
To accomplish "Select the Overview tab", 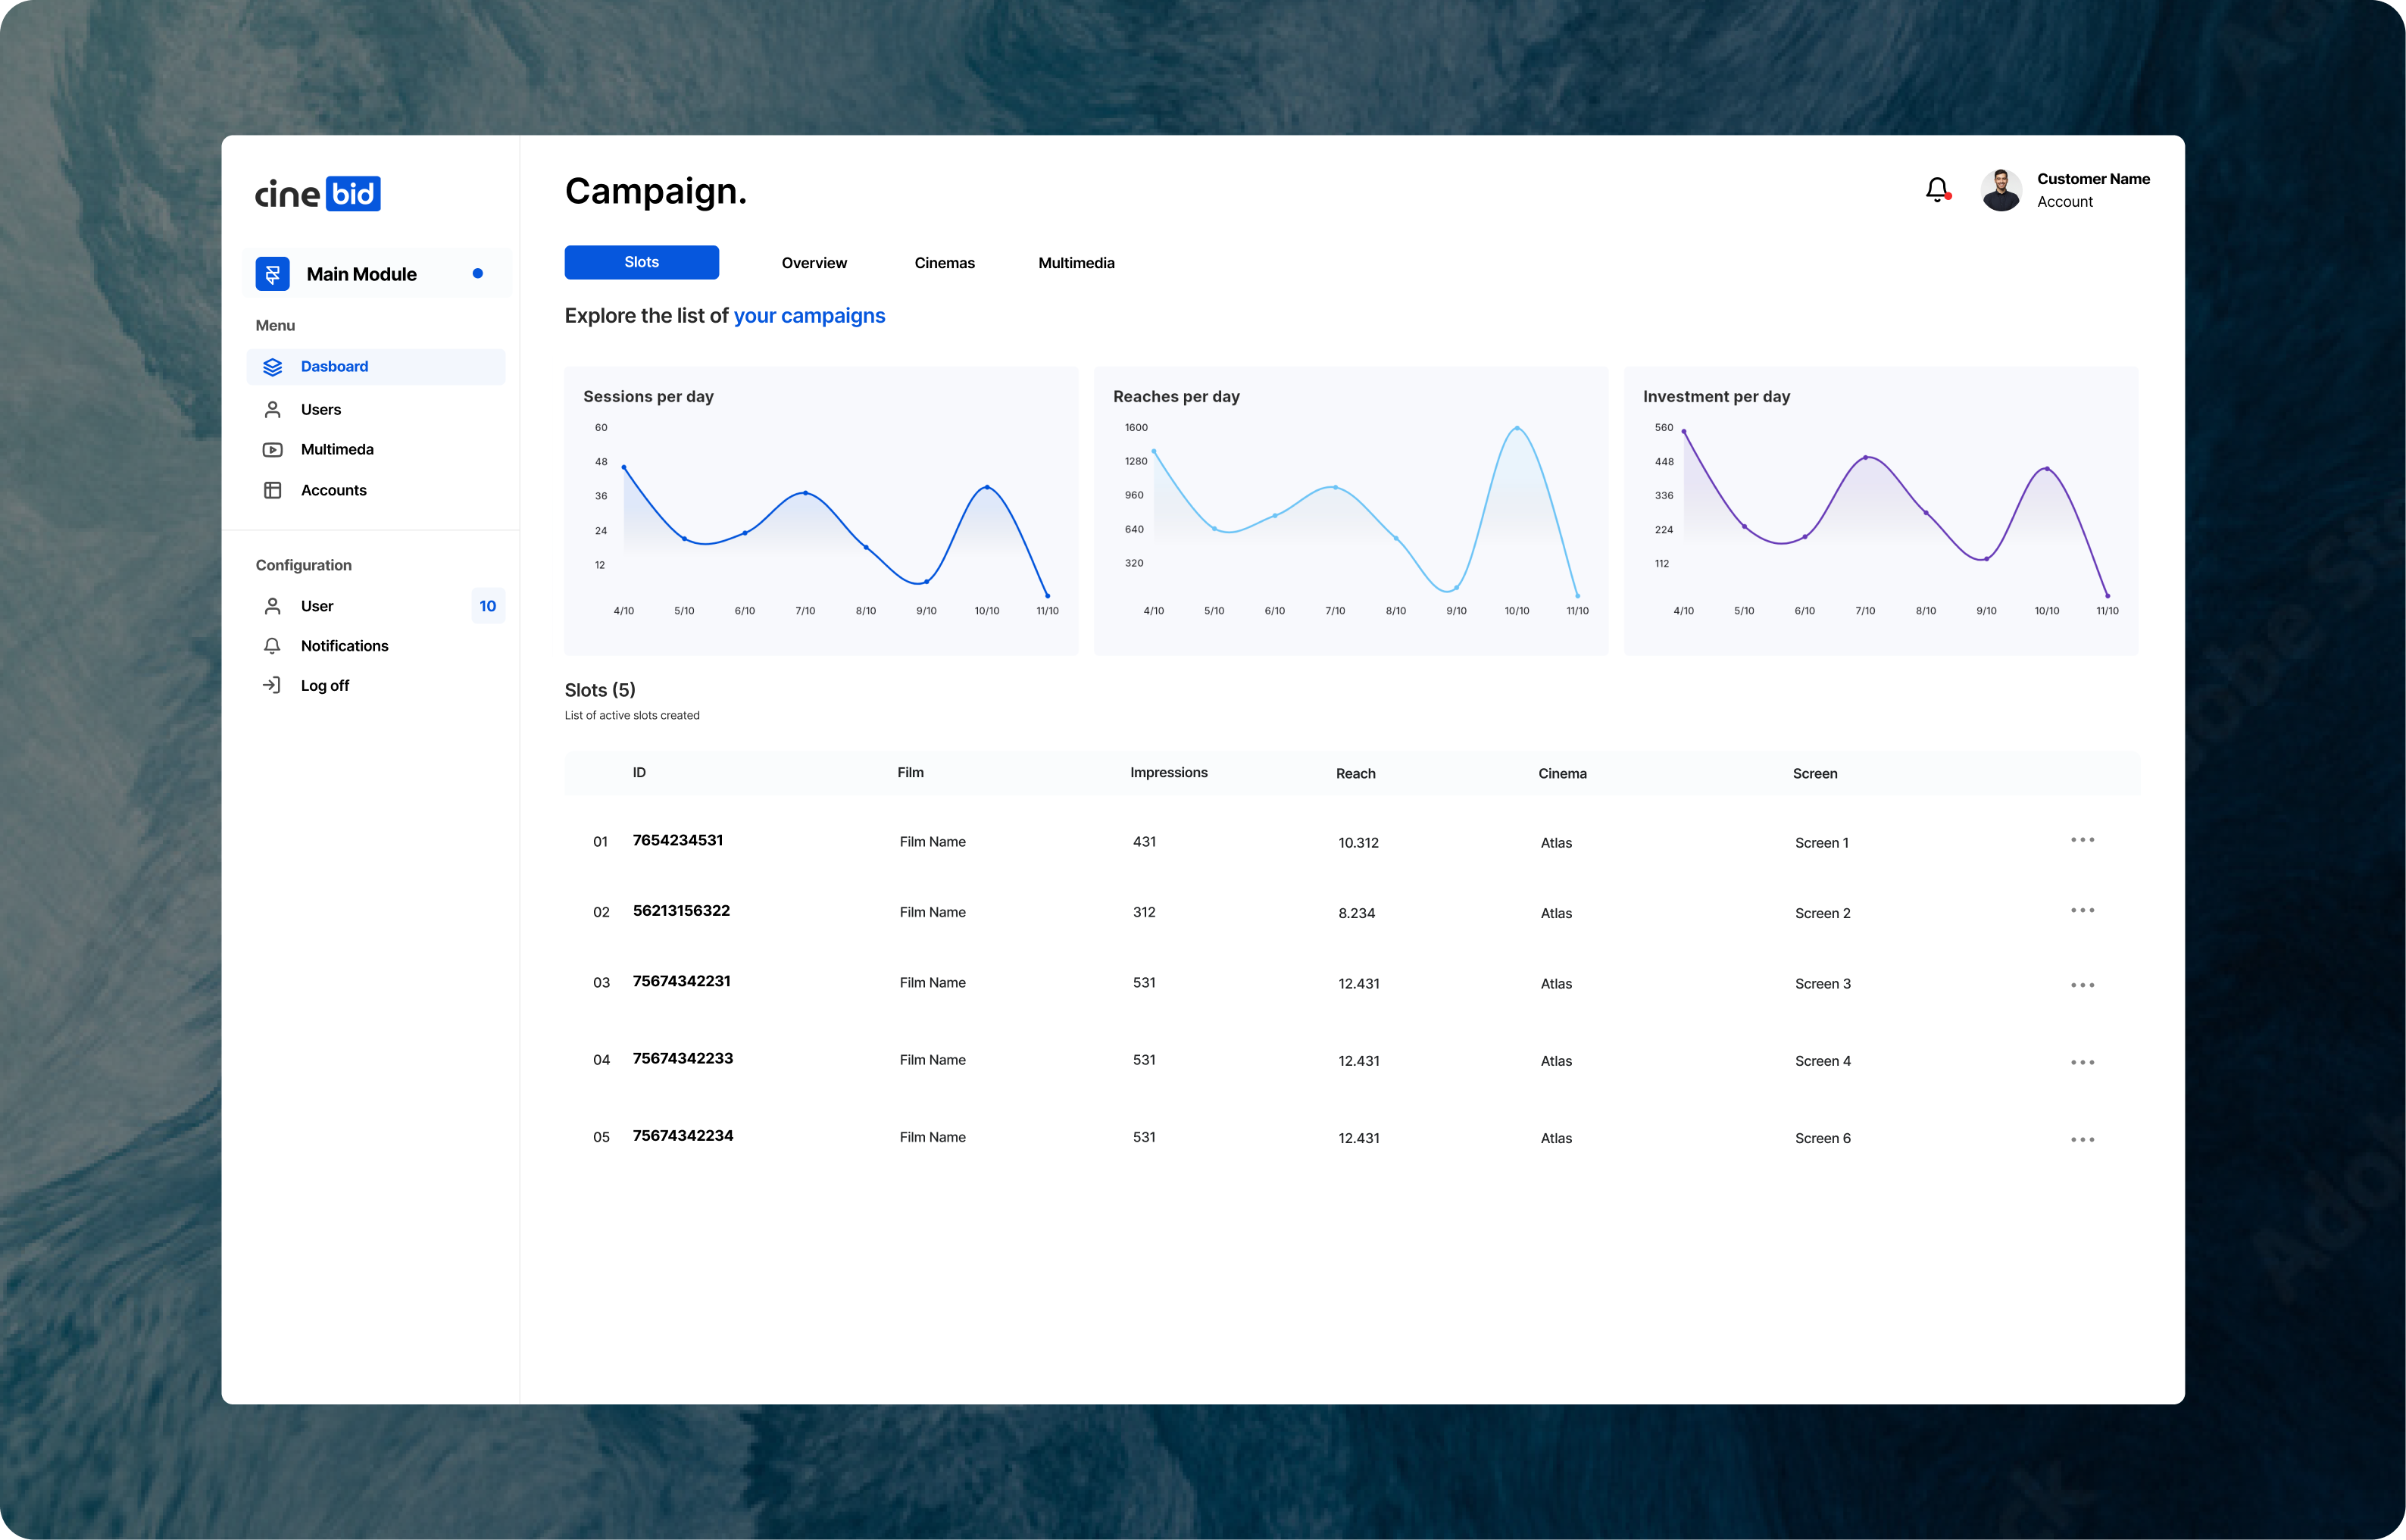I will (815, 261).
